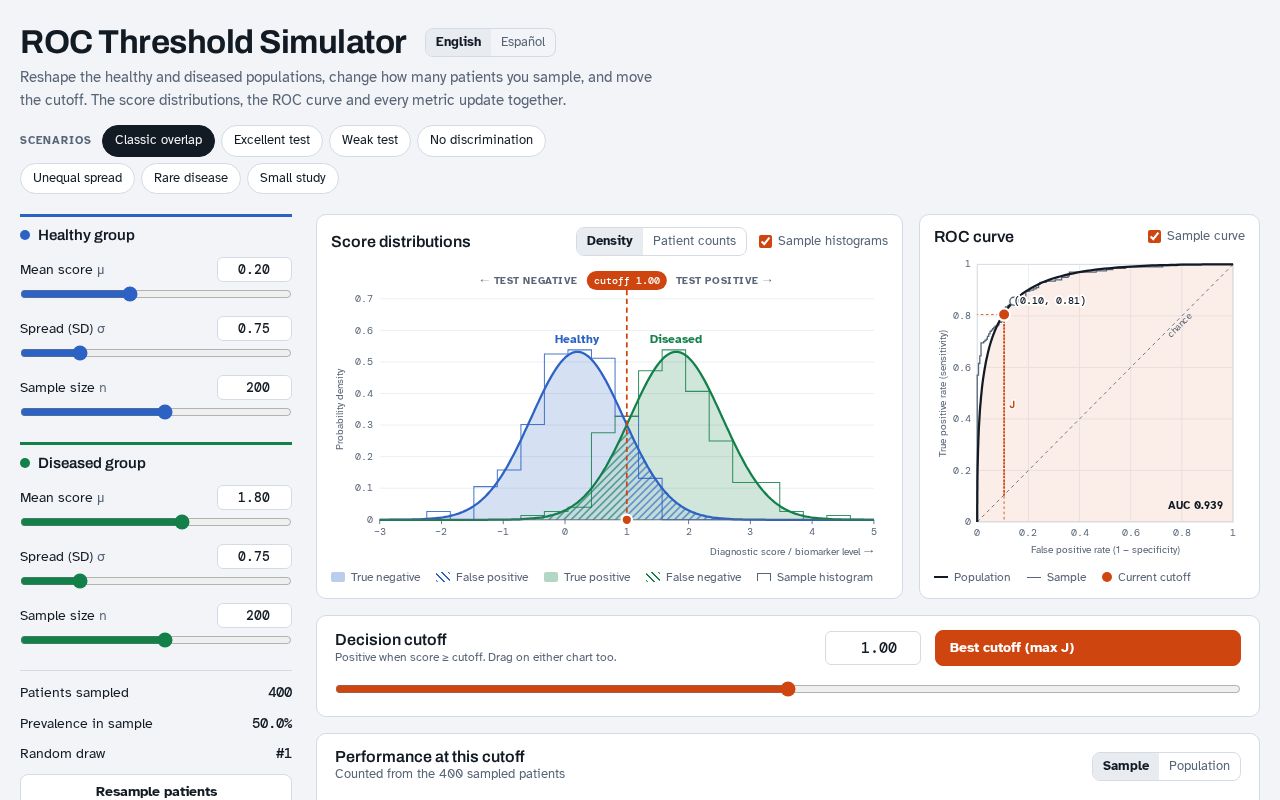Select the Excellent test scenario
Screen dimensions: 1280x800
point(272,140)
